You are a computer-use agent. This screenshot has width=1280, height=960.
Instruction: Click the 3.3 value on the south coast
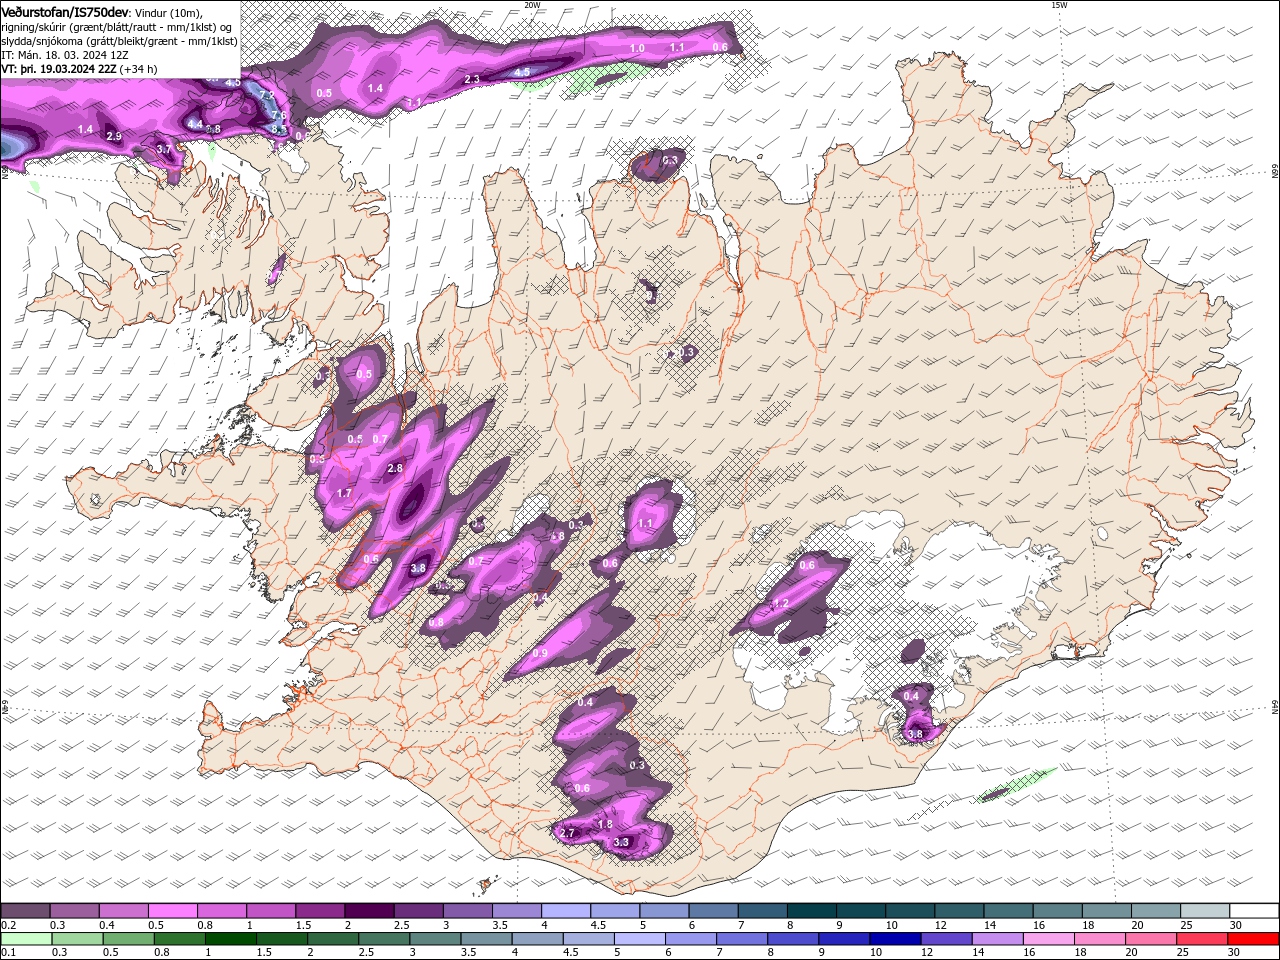tap(621, 842)
